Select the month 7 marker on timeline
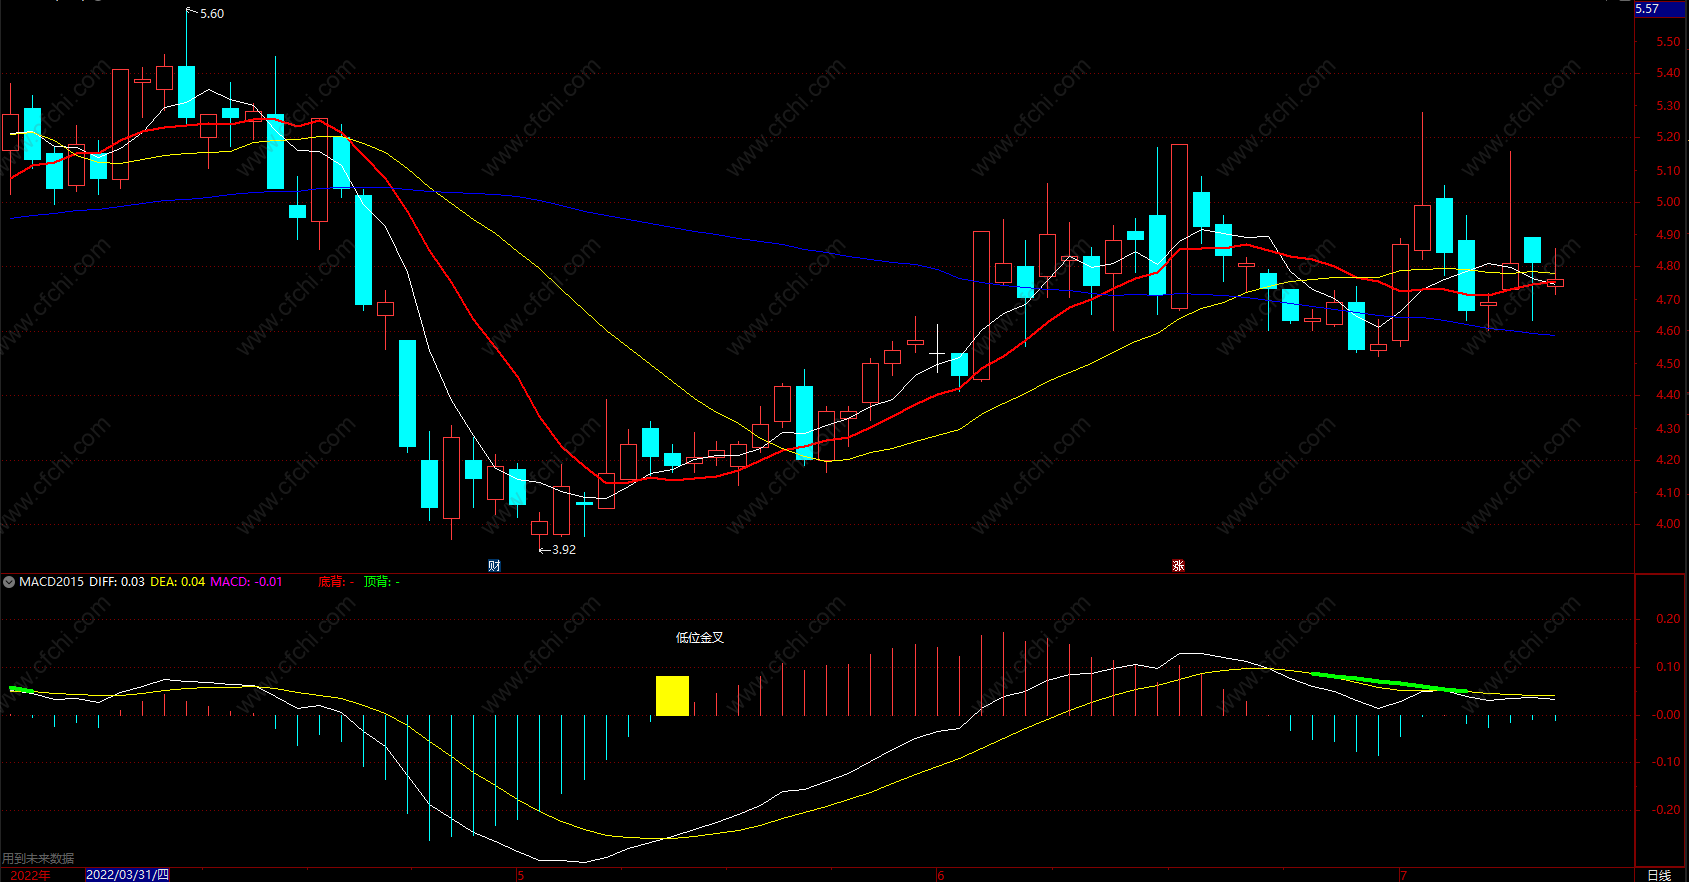1689x882 pixels. (1404, 875)
